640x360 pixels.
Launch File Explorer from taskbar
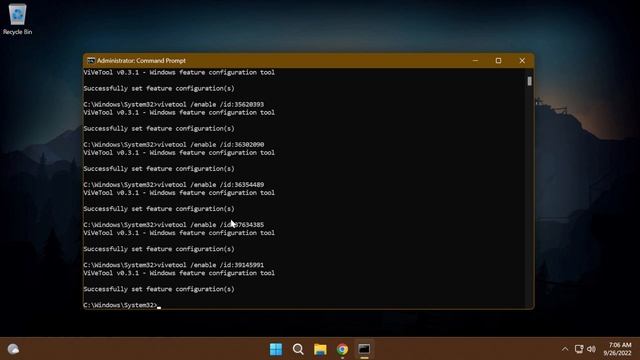point(320,349)
